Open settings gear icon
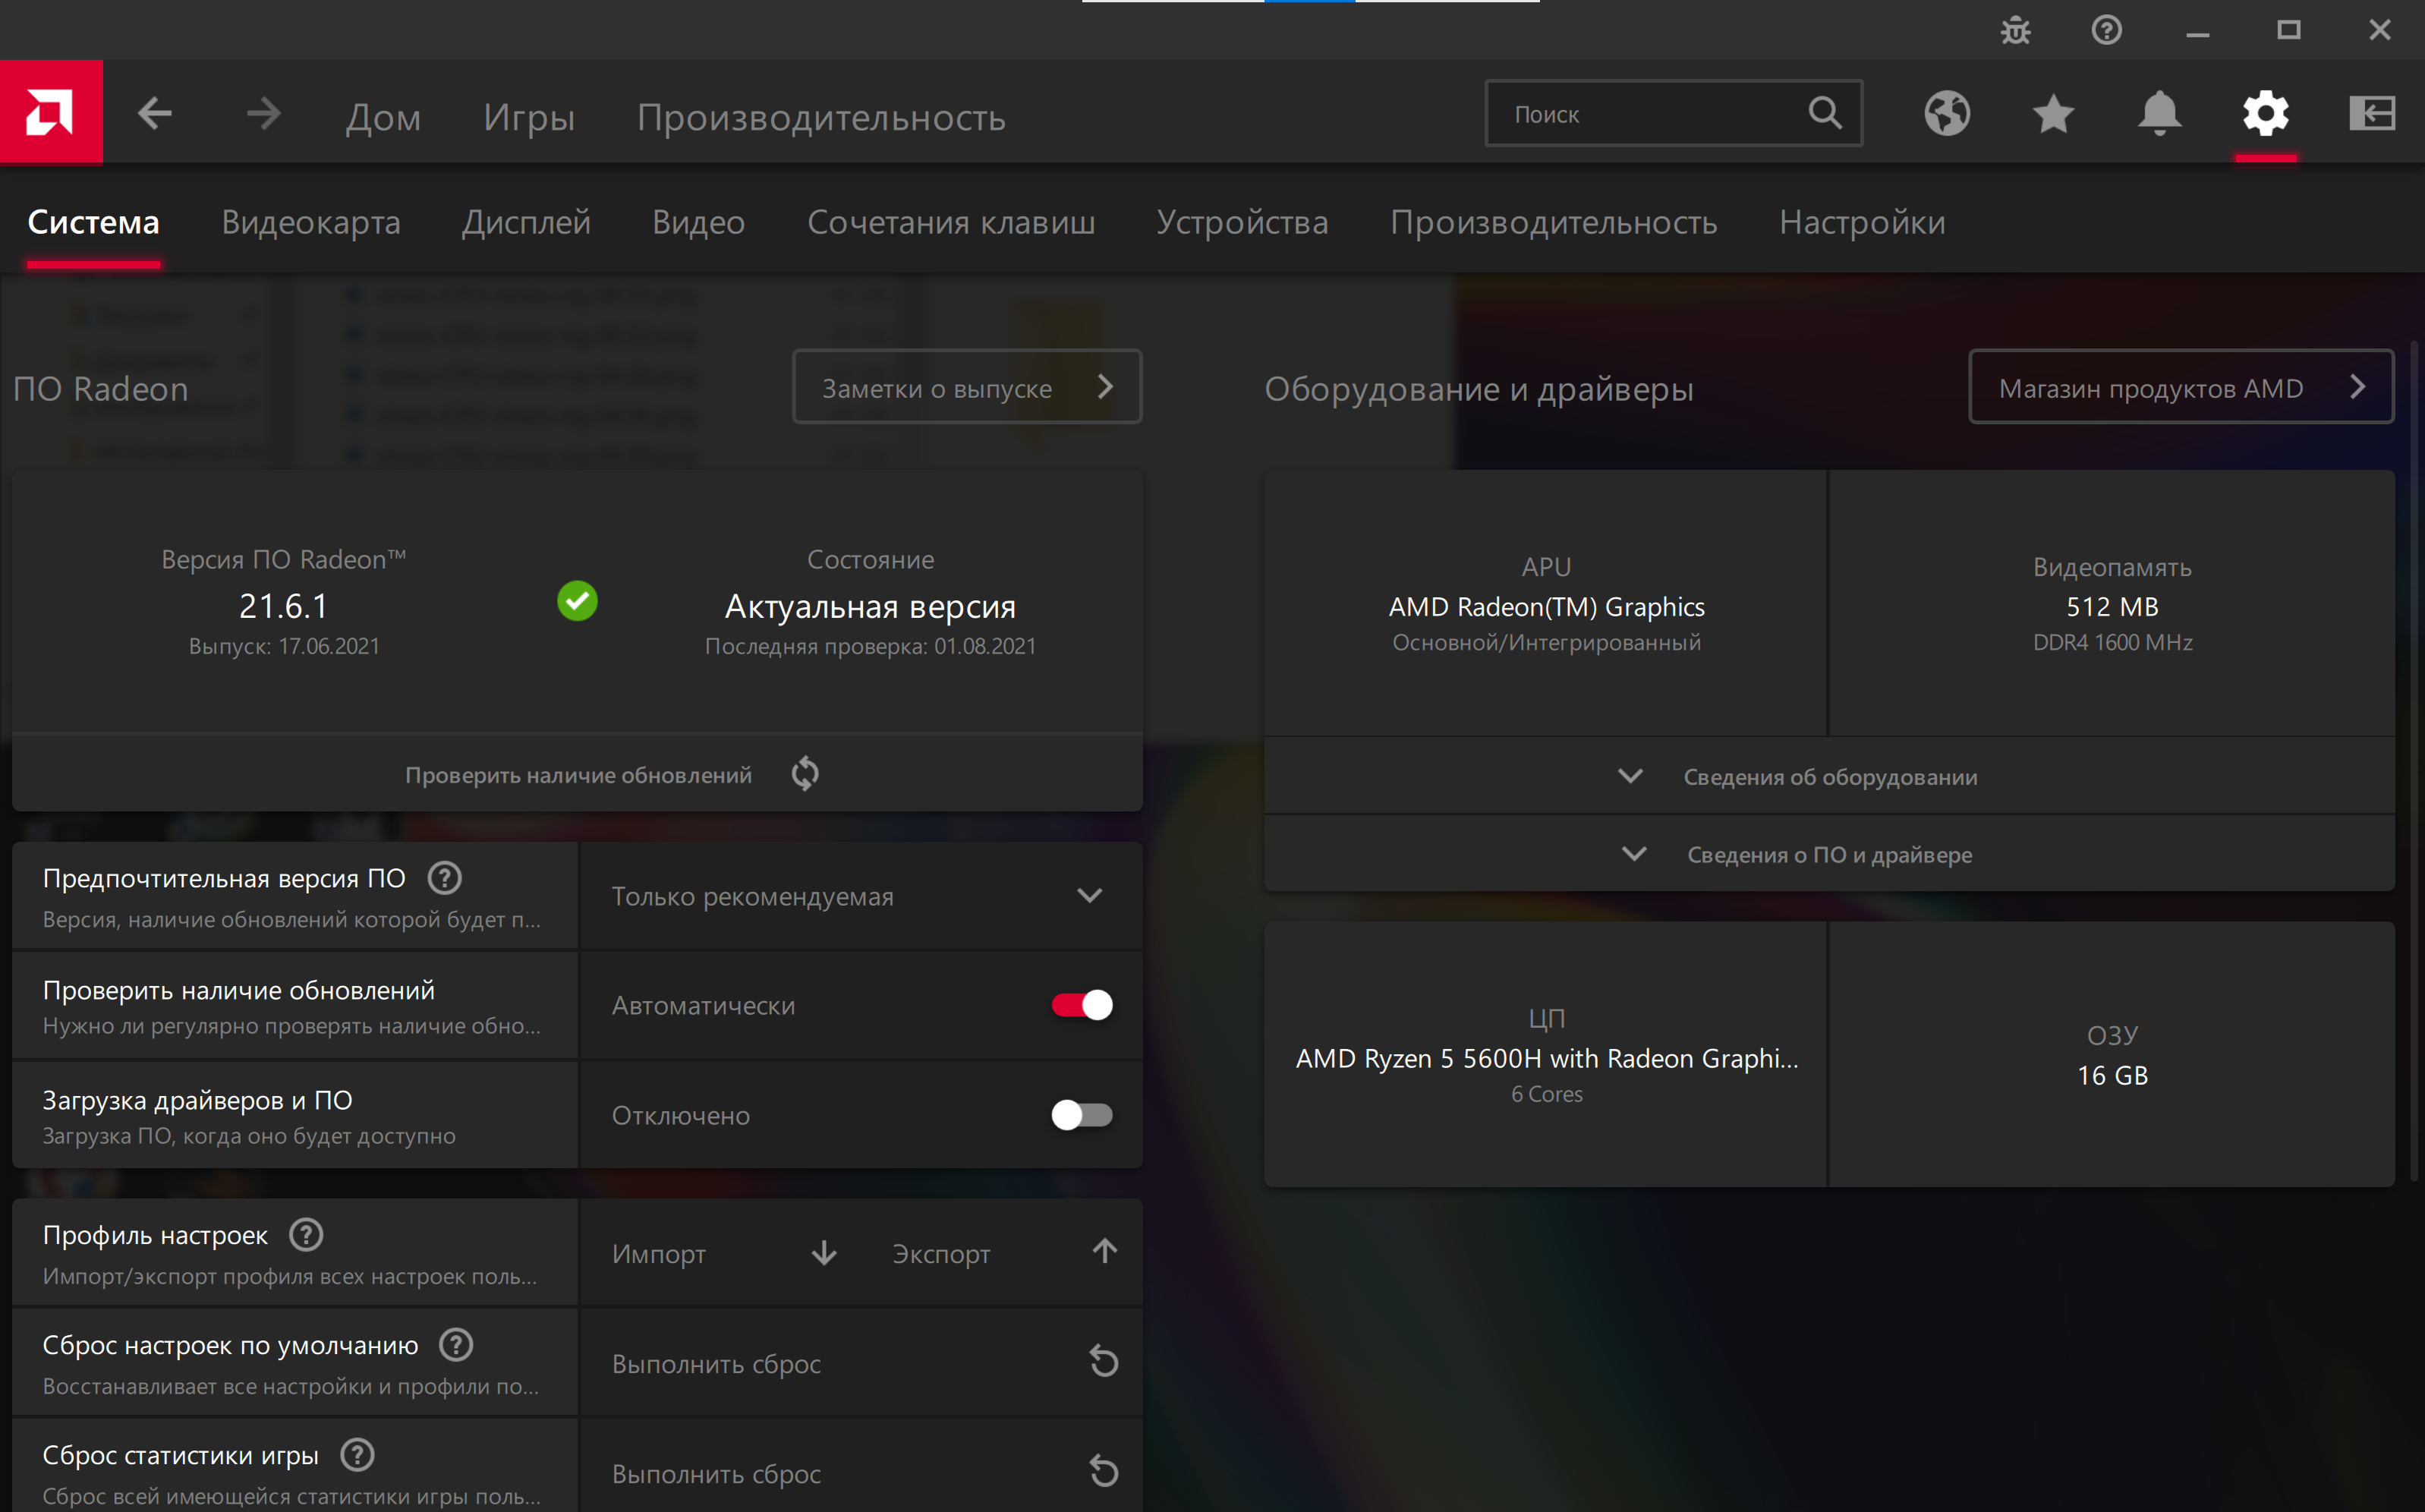Screen dimensions: 2425x1512 2265,113
